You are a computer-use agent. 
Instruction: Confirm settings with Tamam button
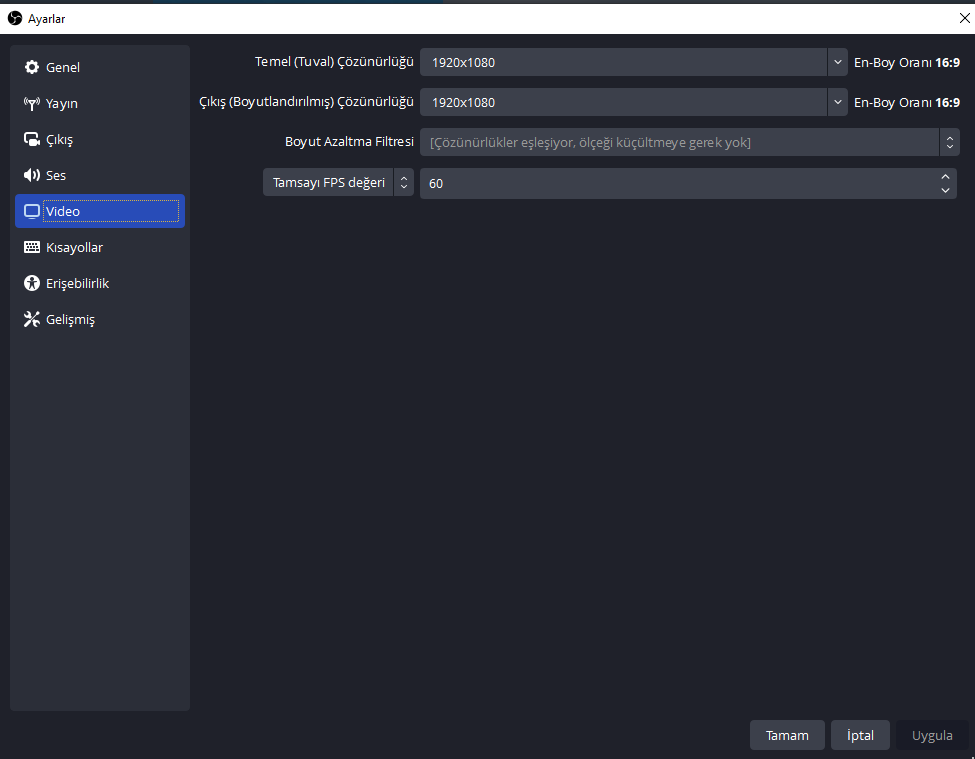point(787,735)
